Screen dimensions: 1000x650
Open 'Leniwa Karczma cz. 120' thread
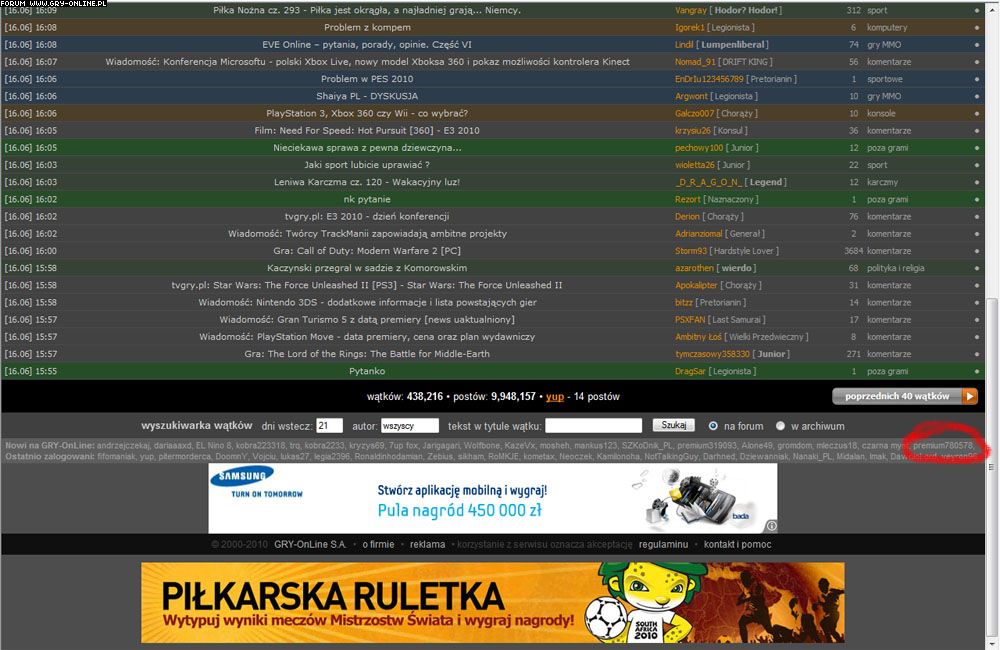367,182
